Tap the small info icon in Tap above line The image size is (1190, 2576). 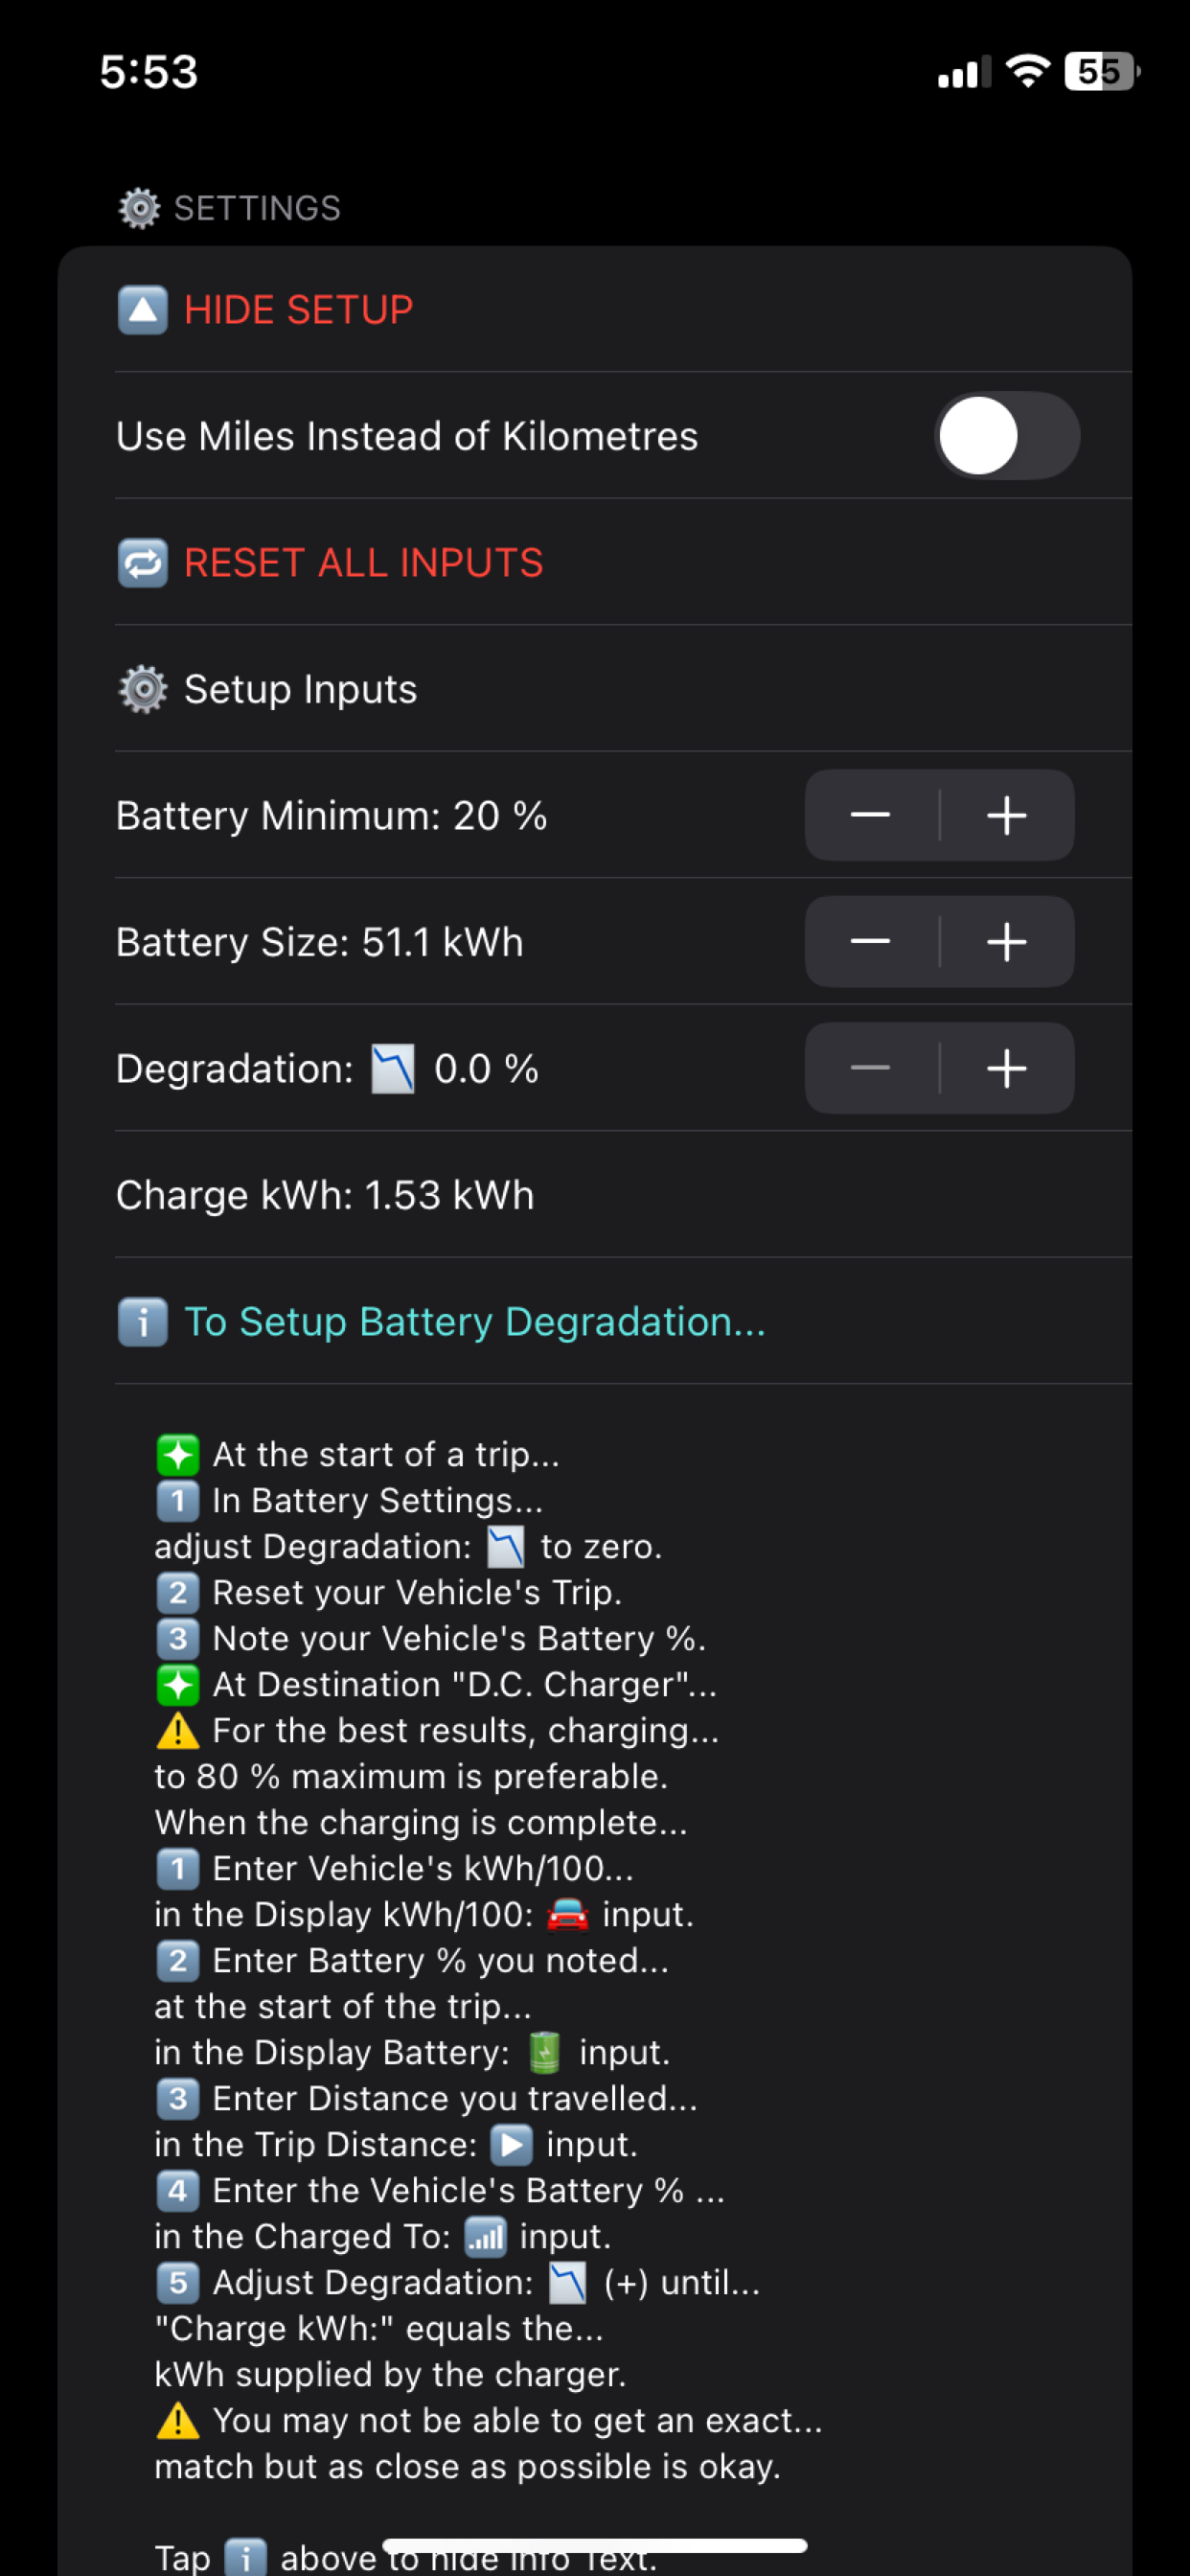click(245, 2556)
